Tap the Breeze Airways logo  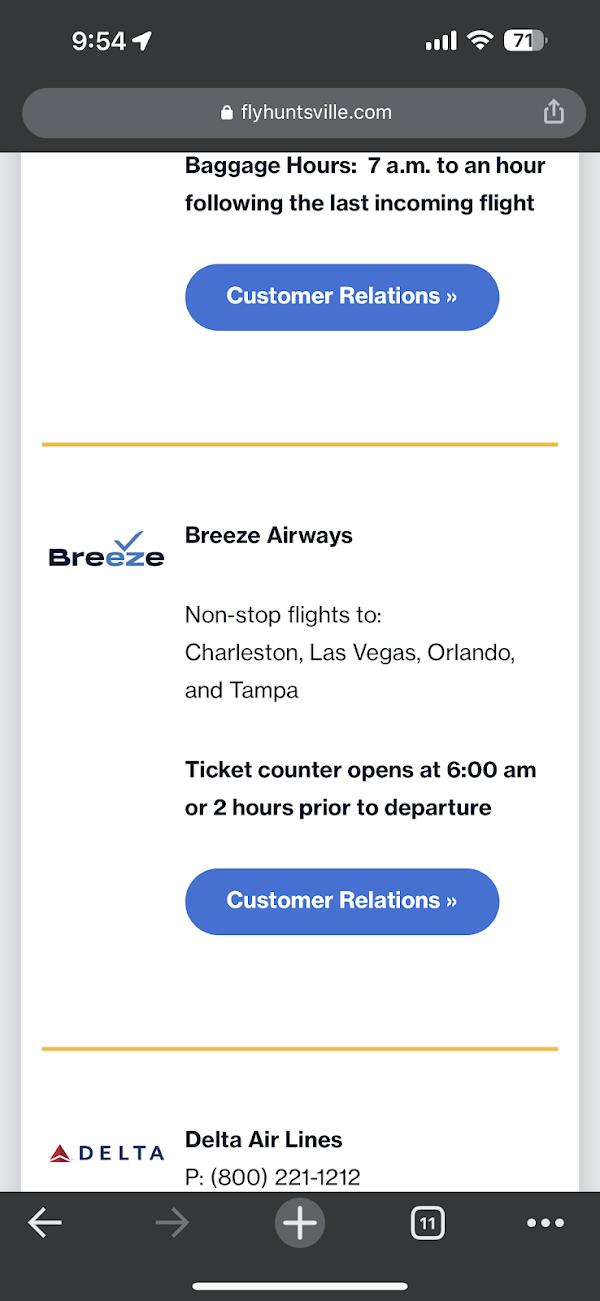coord(106,550)
